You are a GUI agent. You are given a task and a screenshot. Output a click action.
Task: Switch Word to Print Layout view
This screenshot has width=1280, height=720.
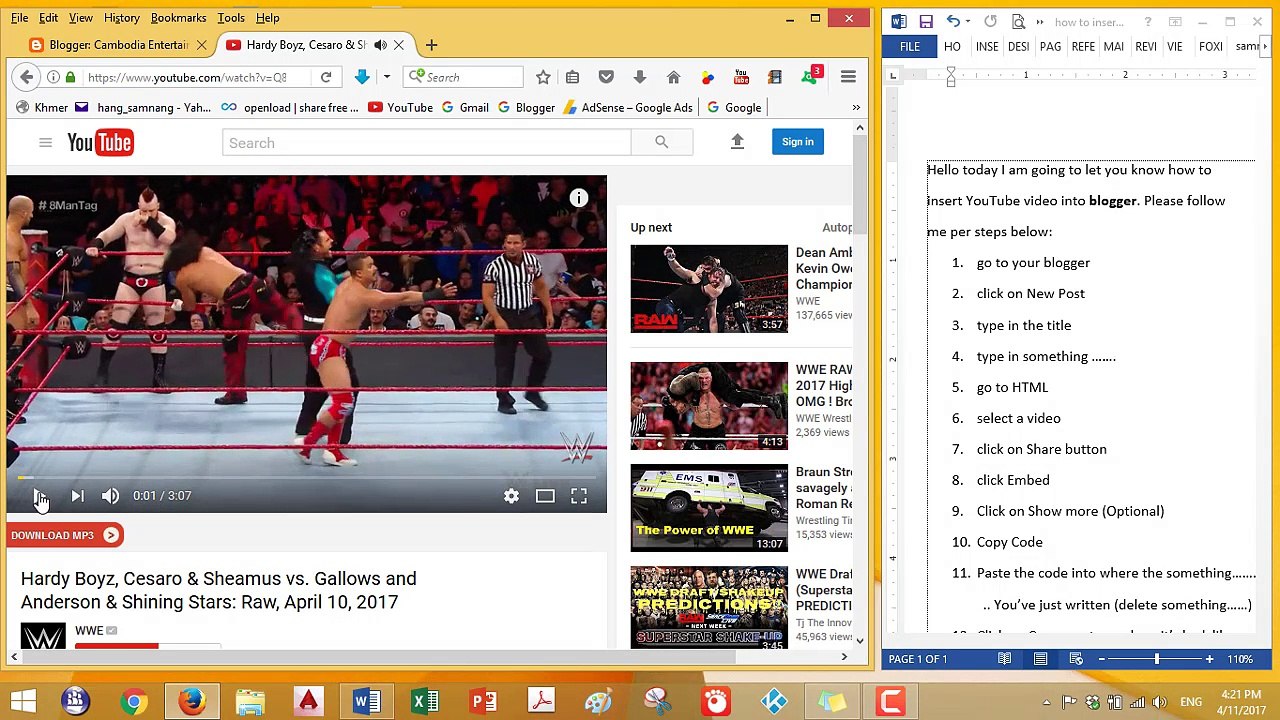(x=1040, y=659)
